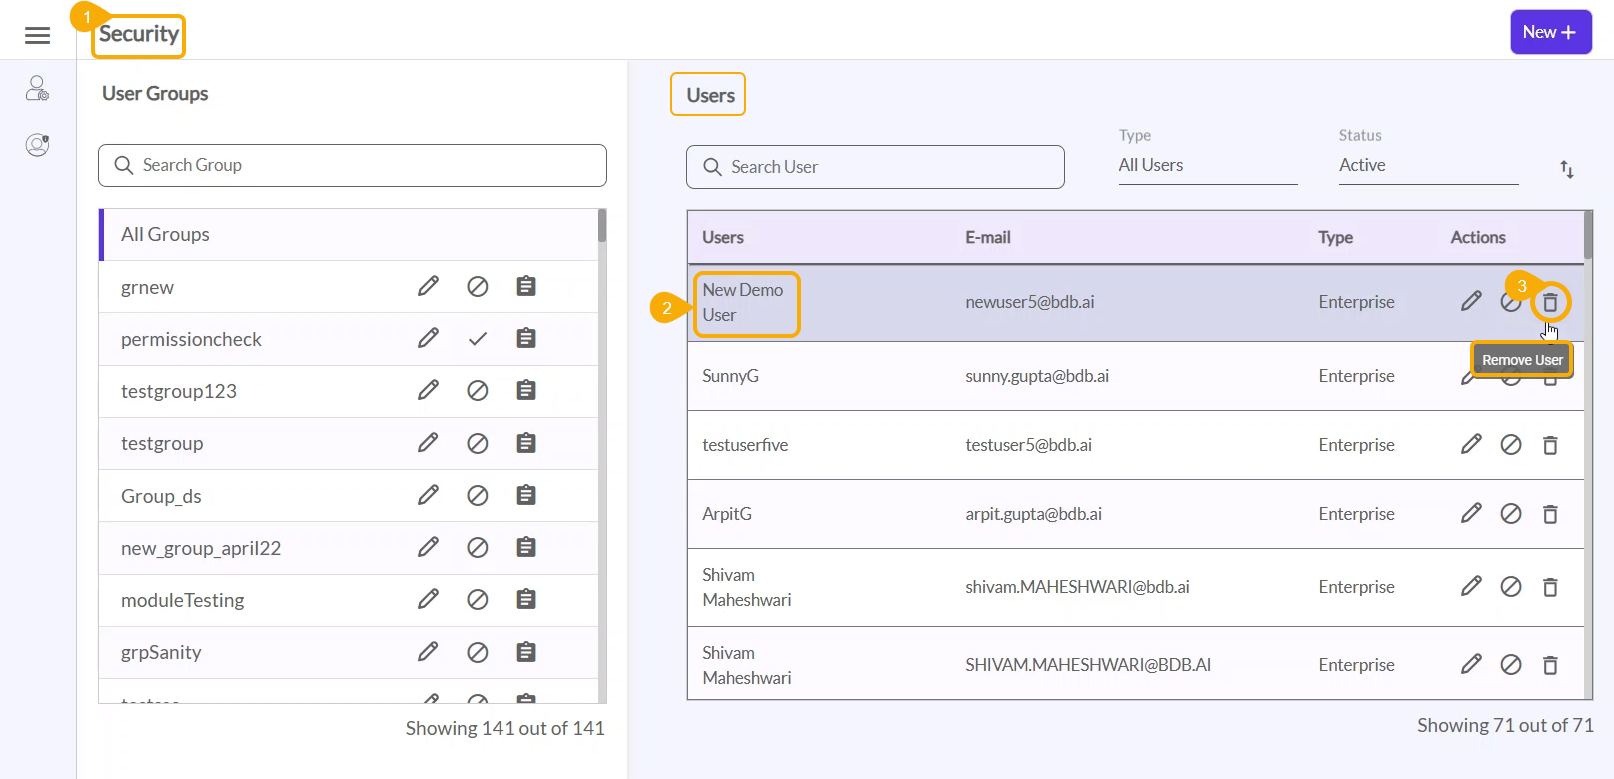Open clipboard details for testgroup123 group

pos(526,391)
